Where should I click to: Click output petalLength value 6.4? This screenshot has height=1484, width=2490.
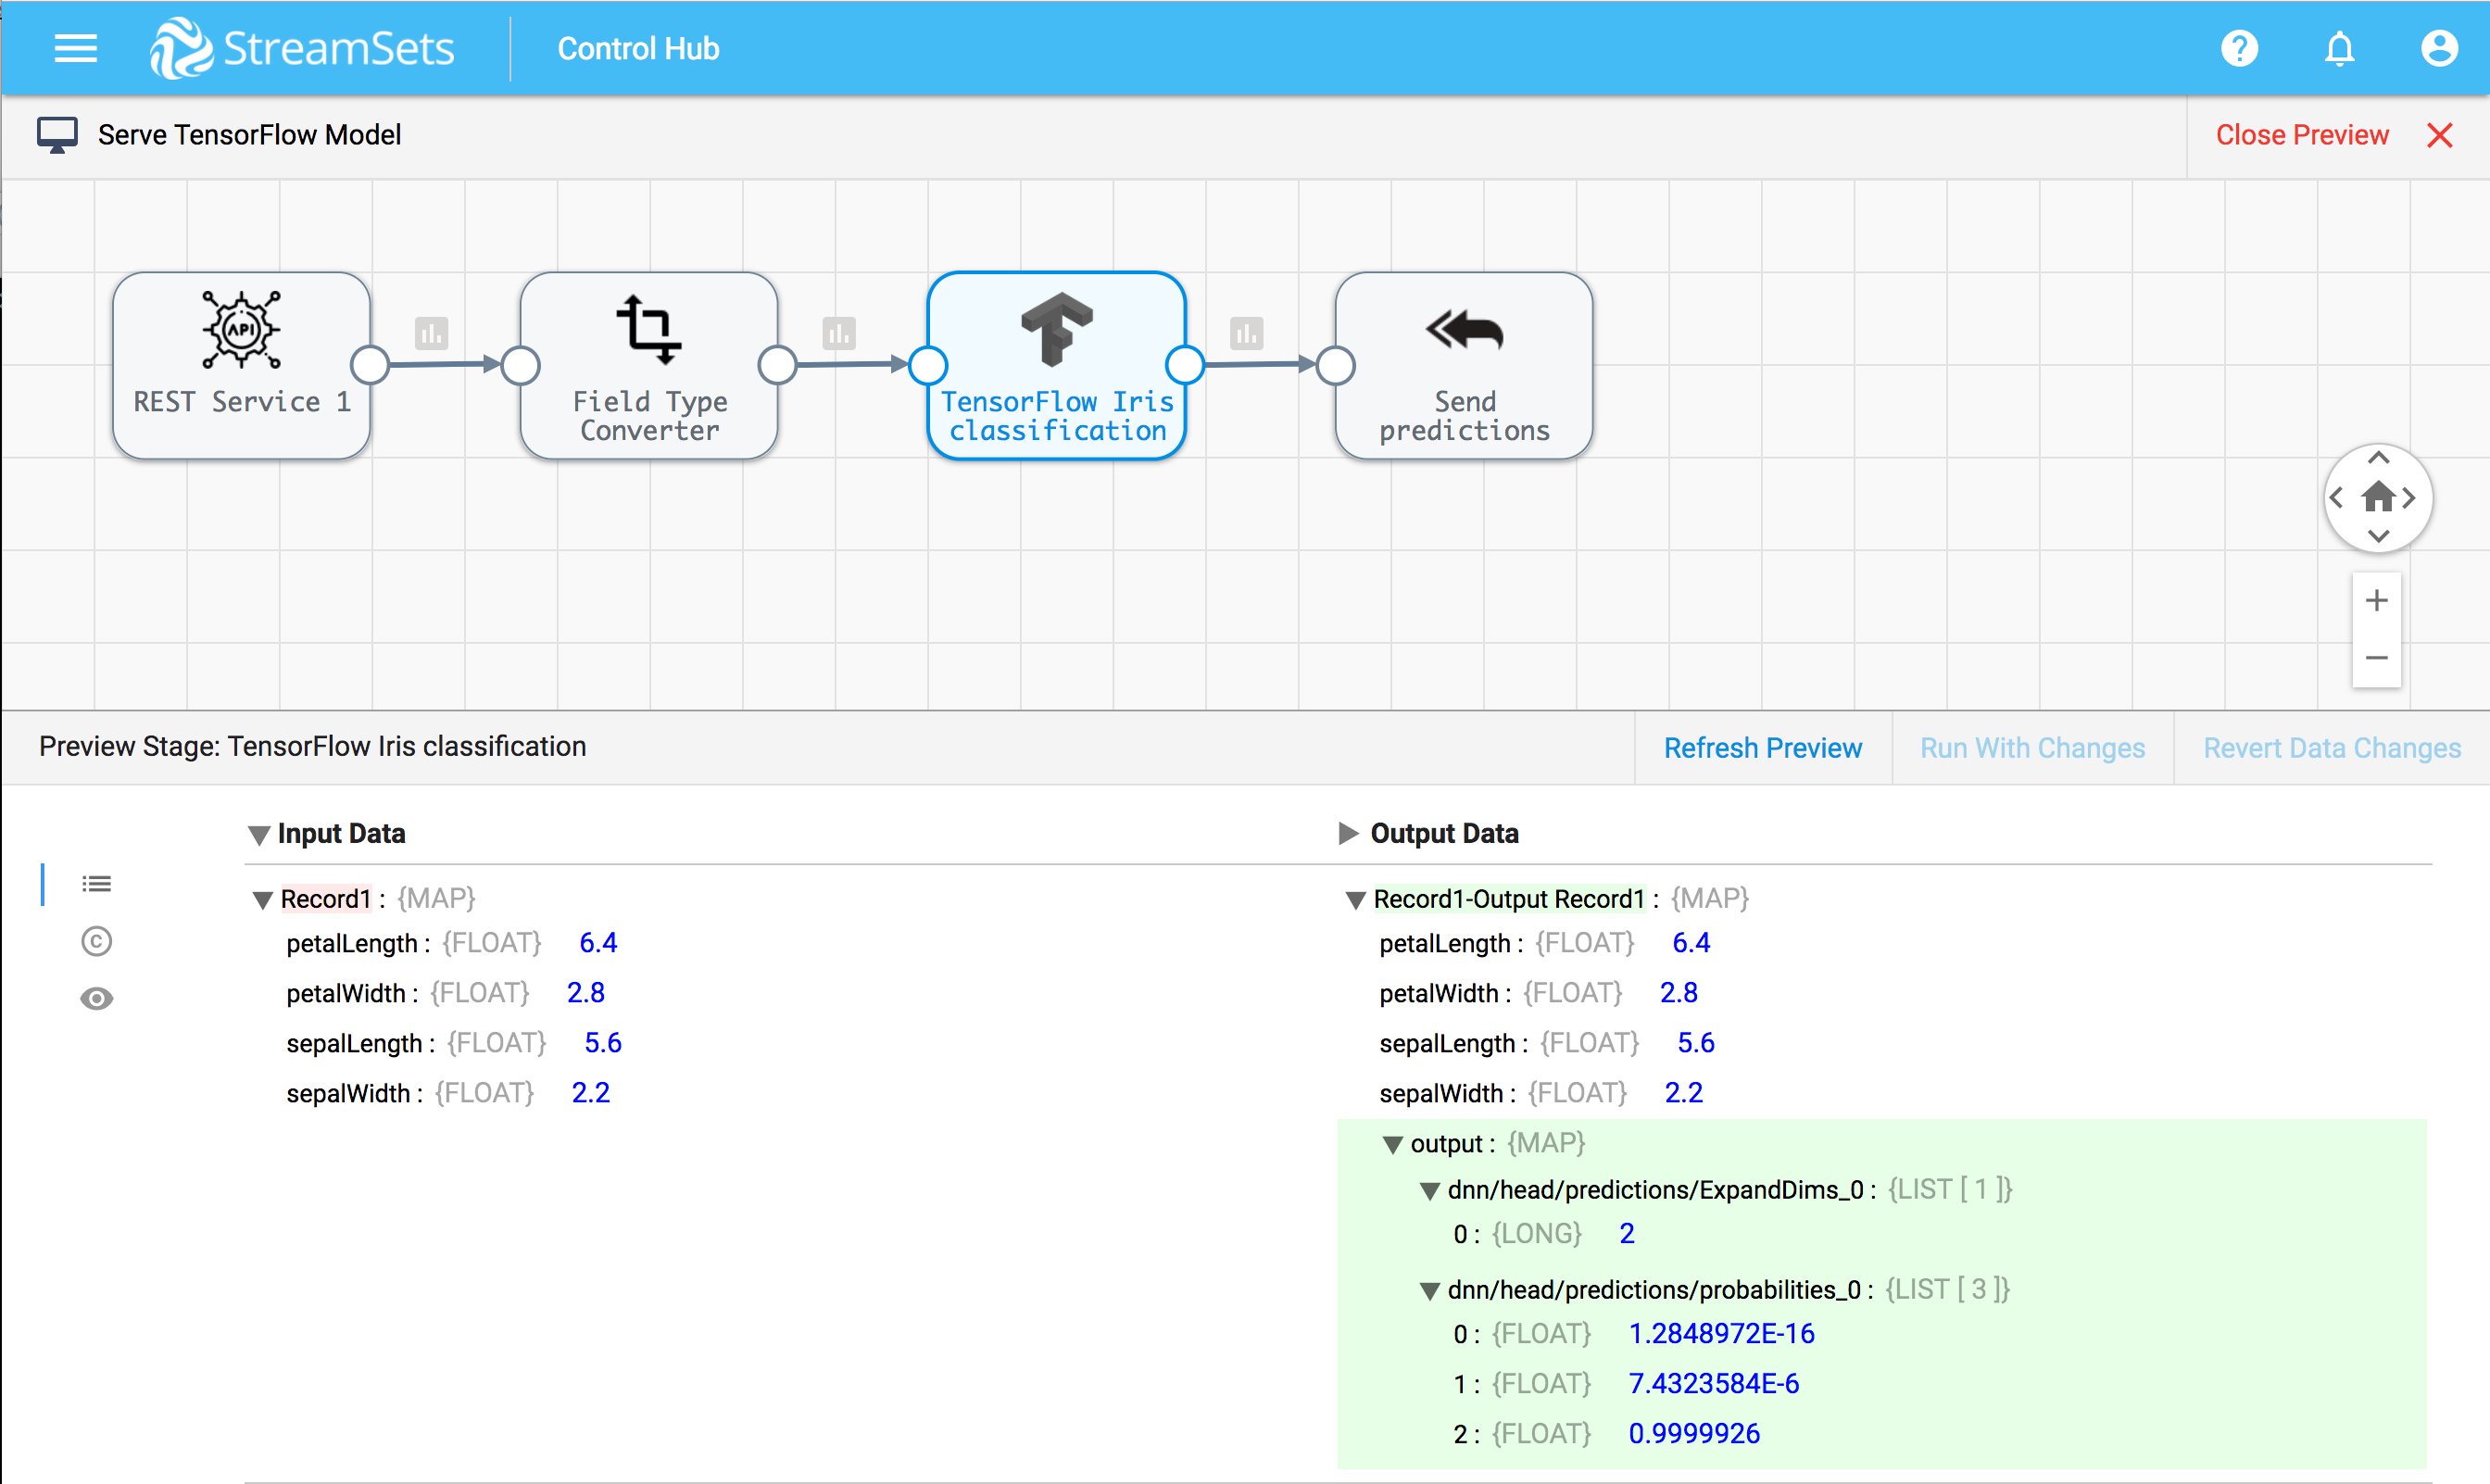coord(1691,943)
